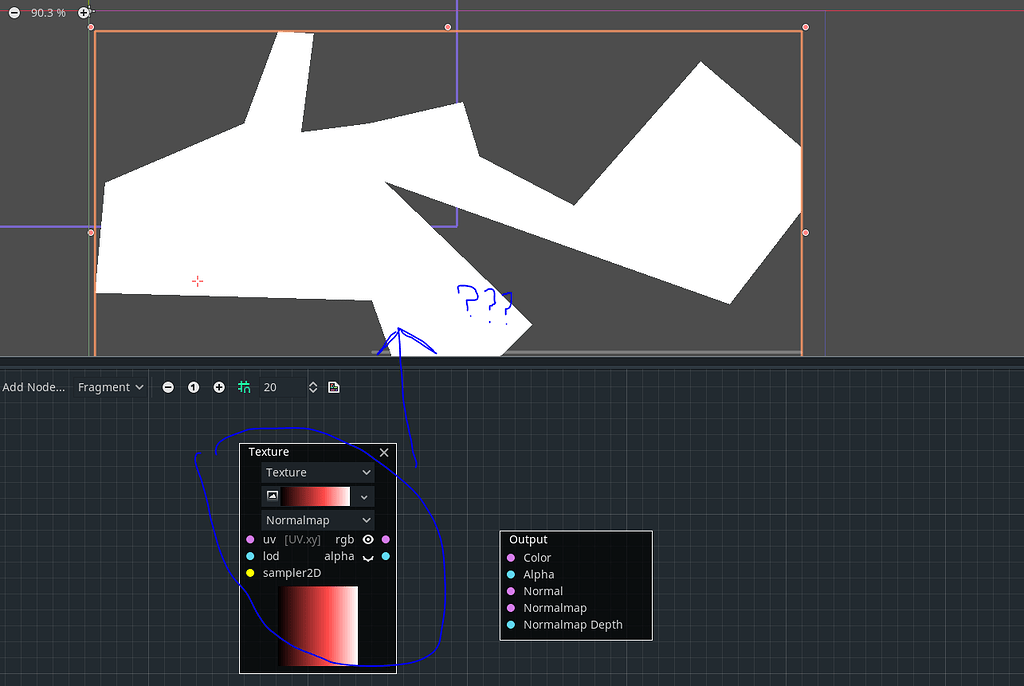Toggle the rgb preview eye on Texture node
This screenshot has height=686, width=1024.
pyautogui.click(x=368, y=539)
